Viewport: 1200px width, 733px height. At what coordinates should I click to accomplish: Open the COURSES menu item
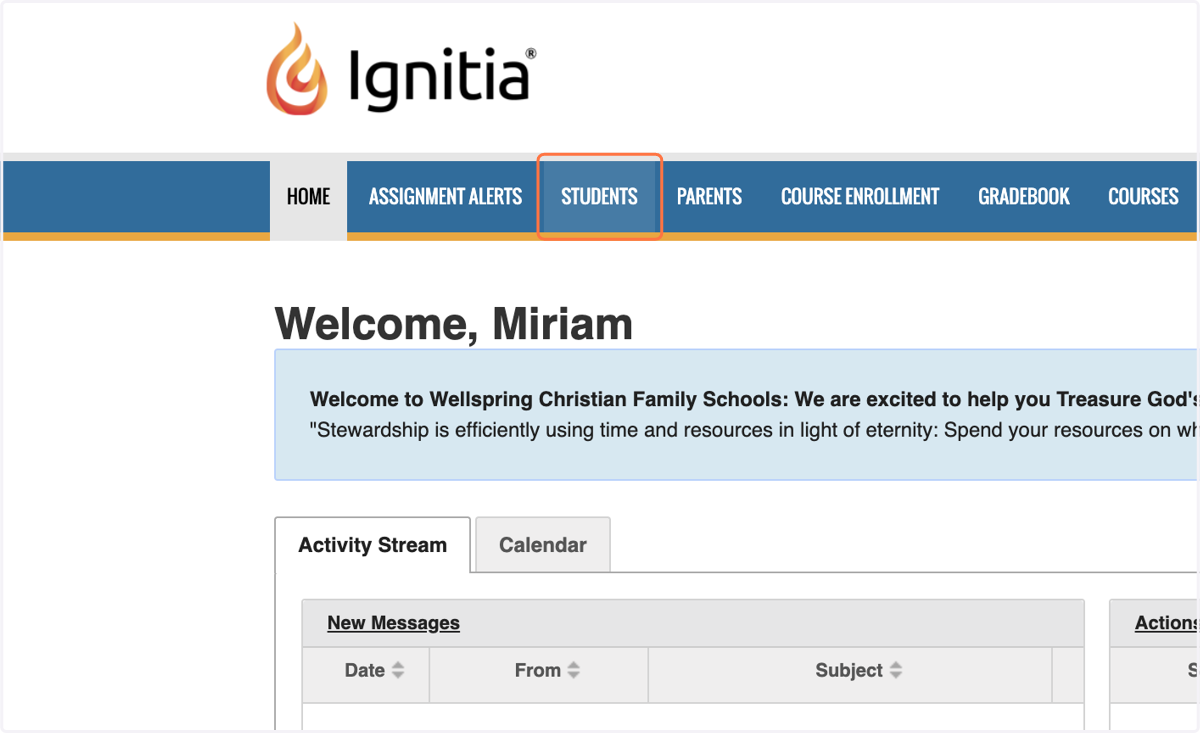[x=1143, y=197]
